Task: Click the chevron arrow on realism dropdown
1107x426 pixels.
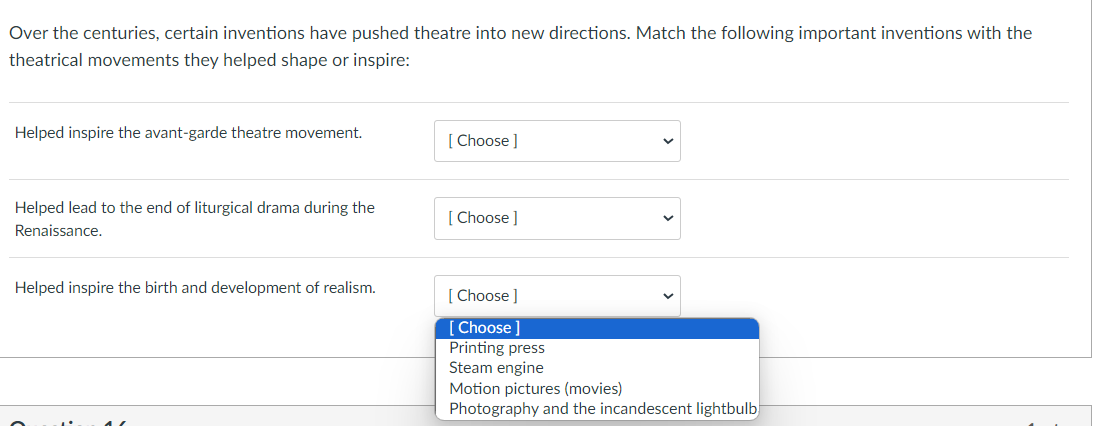Action: 668,296
